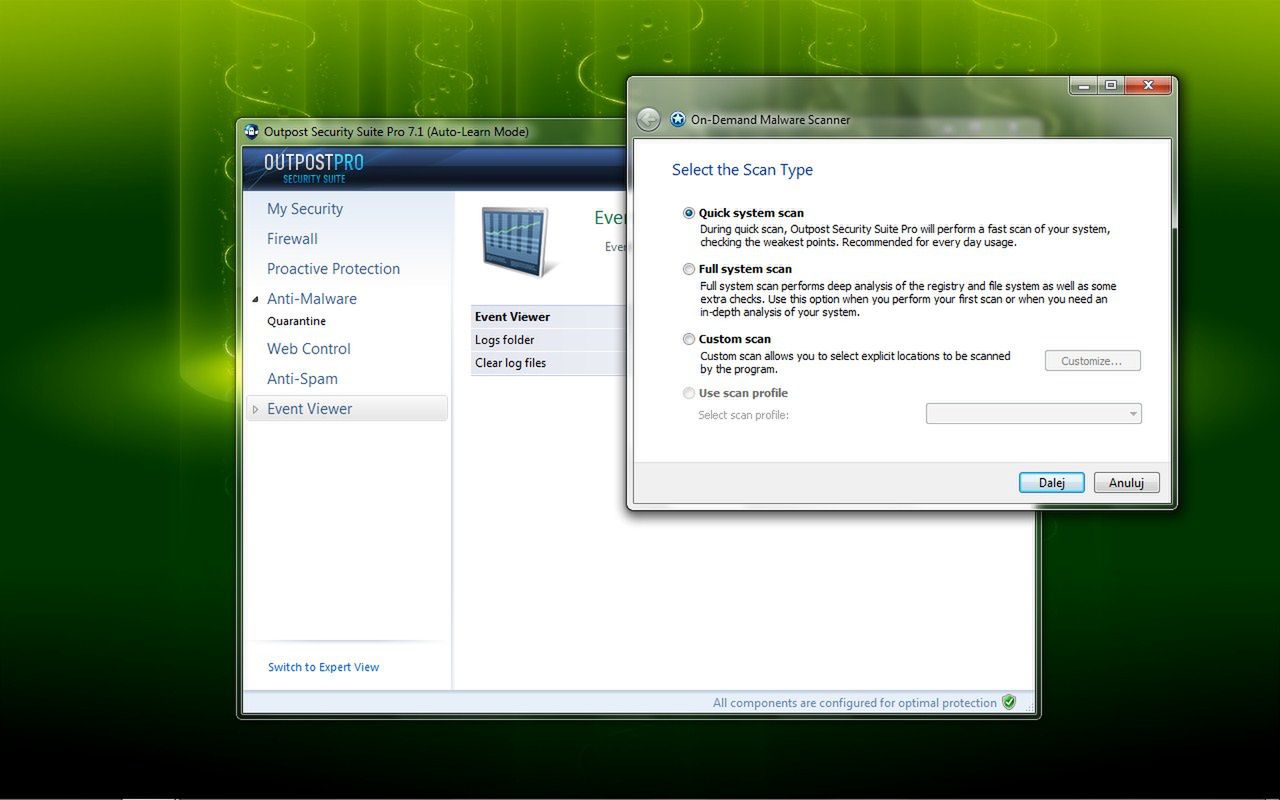The height and width of the screenshot is (800, 1280).
Task: Click Logs folder entry
Action: tap(548, 340)
